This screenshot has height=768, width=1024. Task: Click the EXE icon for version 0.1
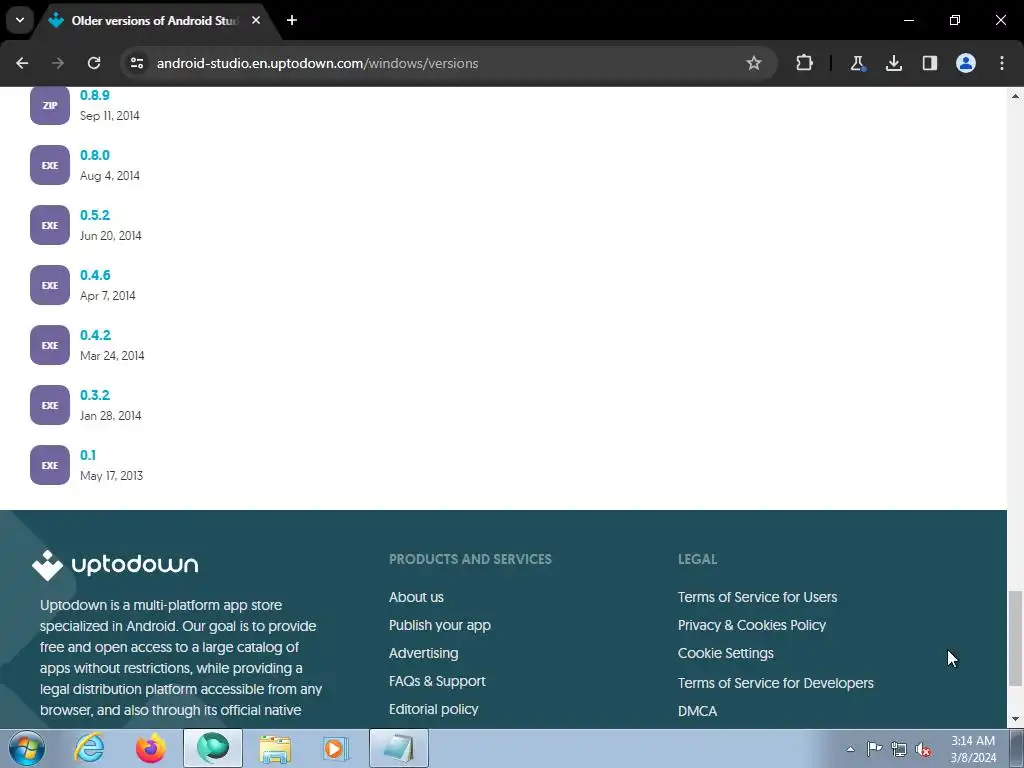point(50,465)
